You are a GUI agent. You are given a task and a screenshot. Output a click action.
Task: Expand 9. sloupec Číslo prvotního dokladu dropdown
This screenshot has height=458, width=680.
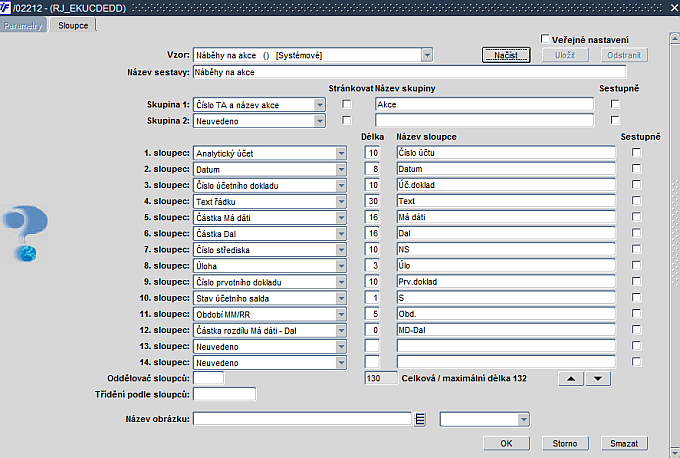pos(341,282)
